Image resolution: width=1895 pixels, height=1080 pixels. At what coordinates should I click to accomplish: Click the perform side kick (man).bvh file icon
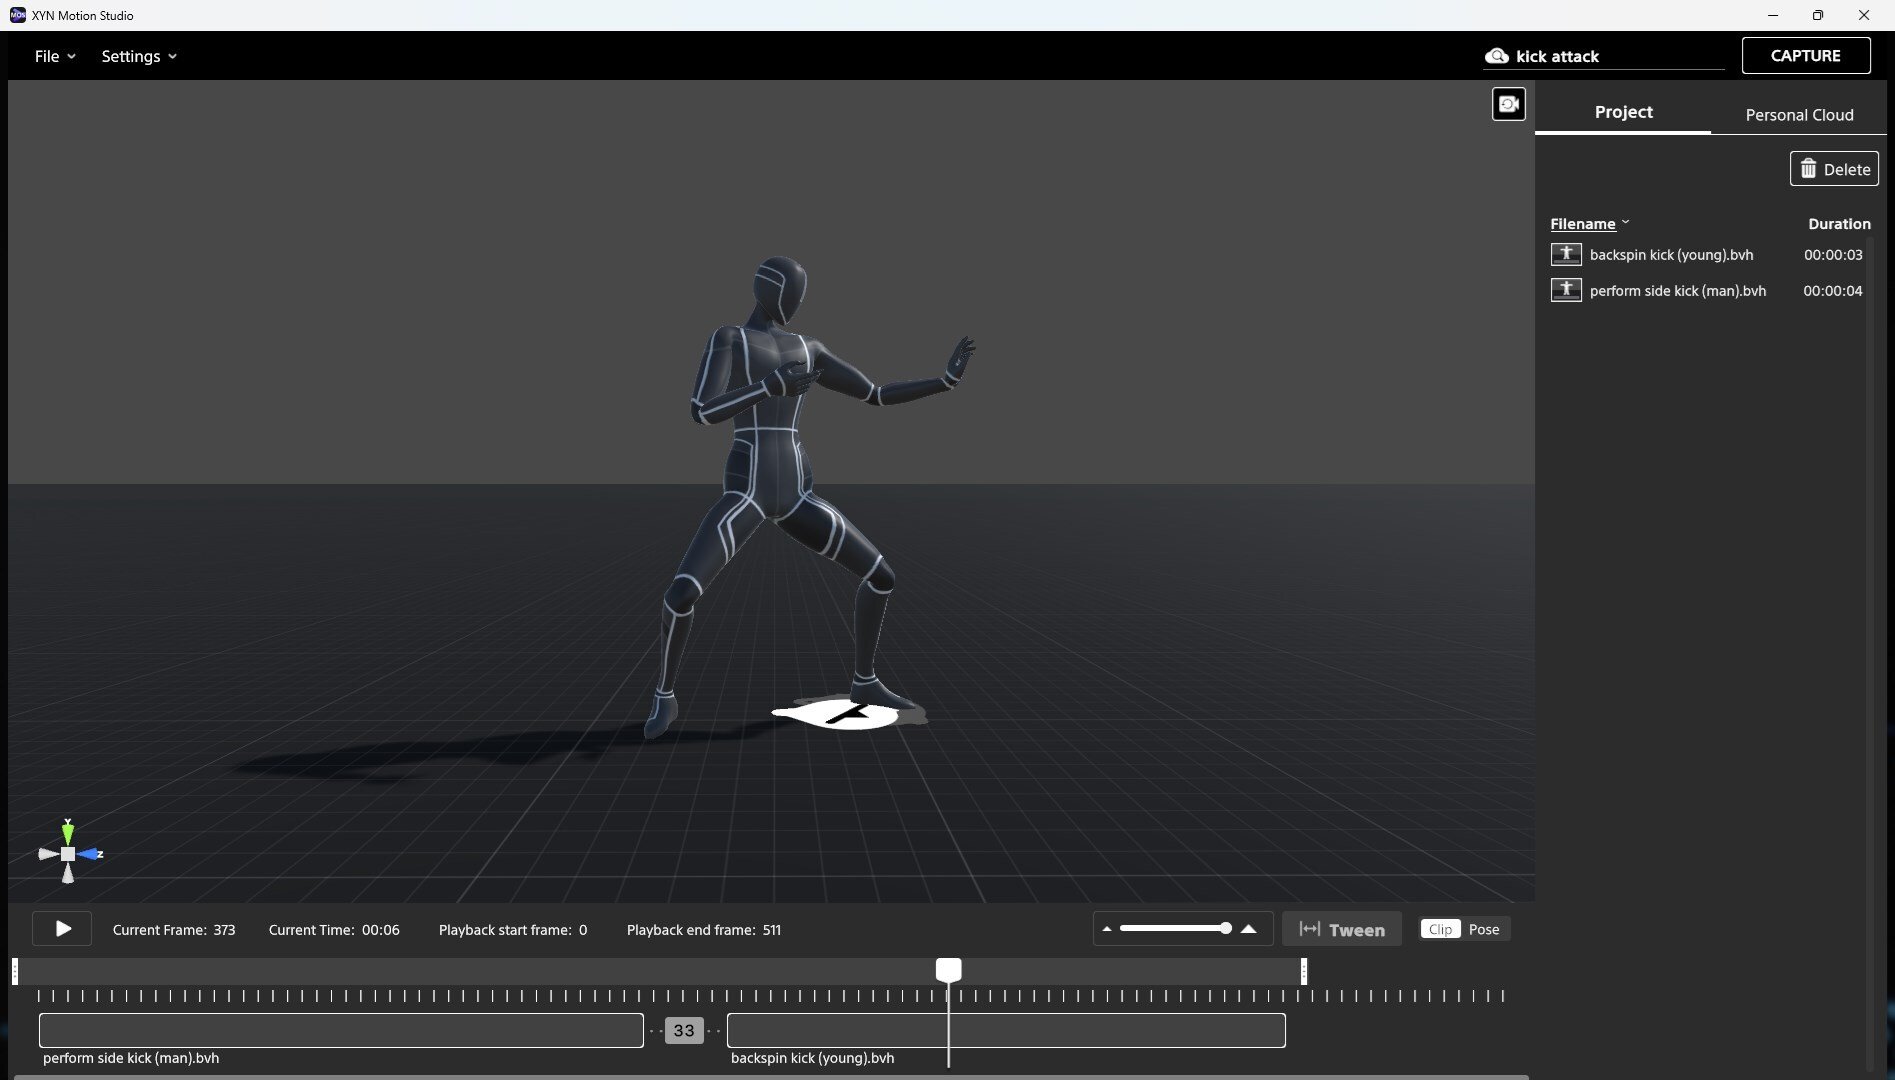pos(1565,291)
